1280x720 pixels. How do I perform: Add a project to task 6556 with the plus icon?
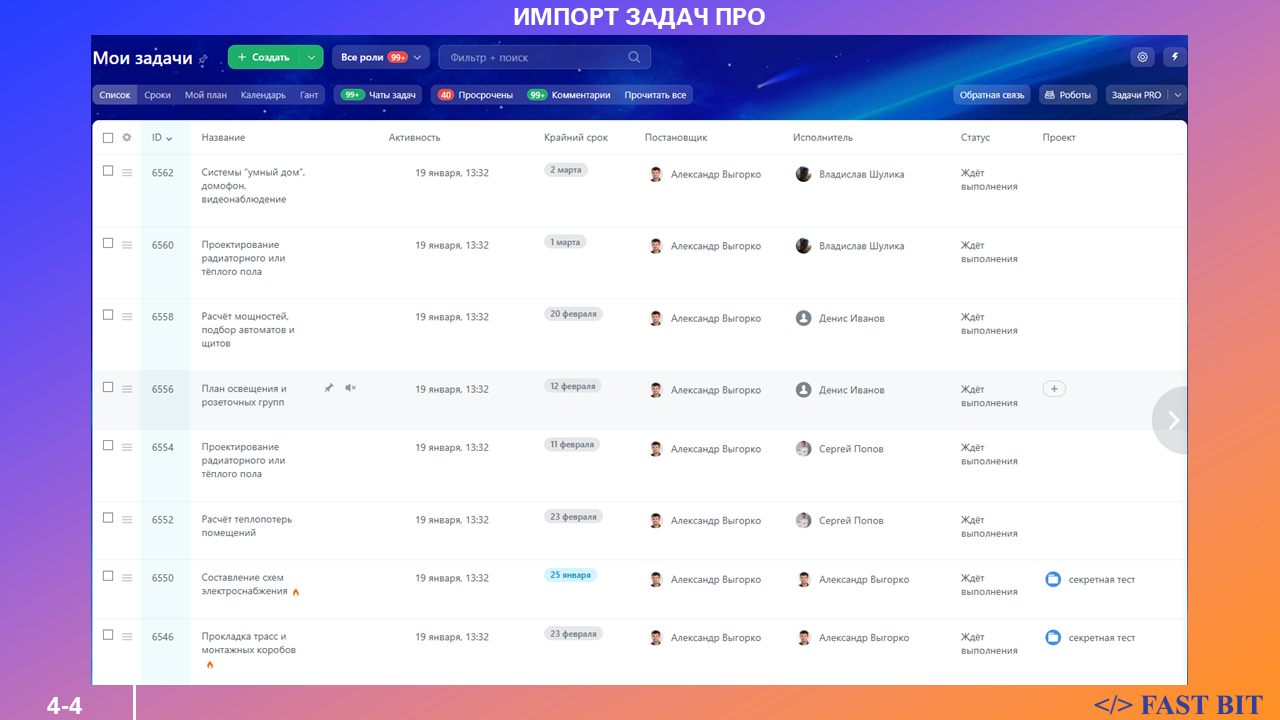pyautogui.click(x=1054, y=389)
